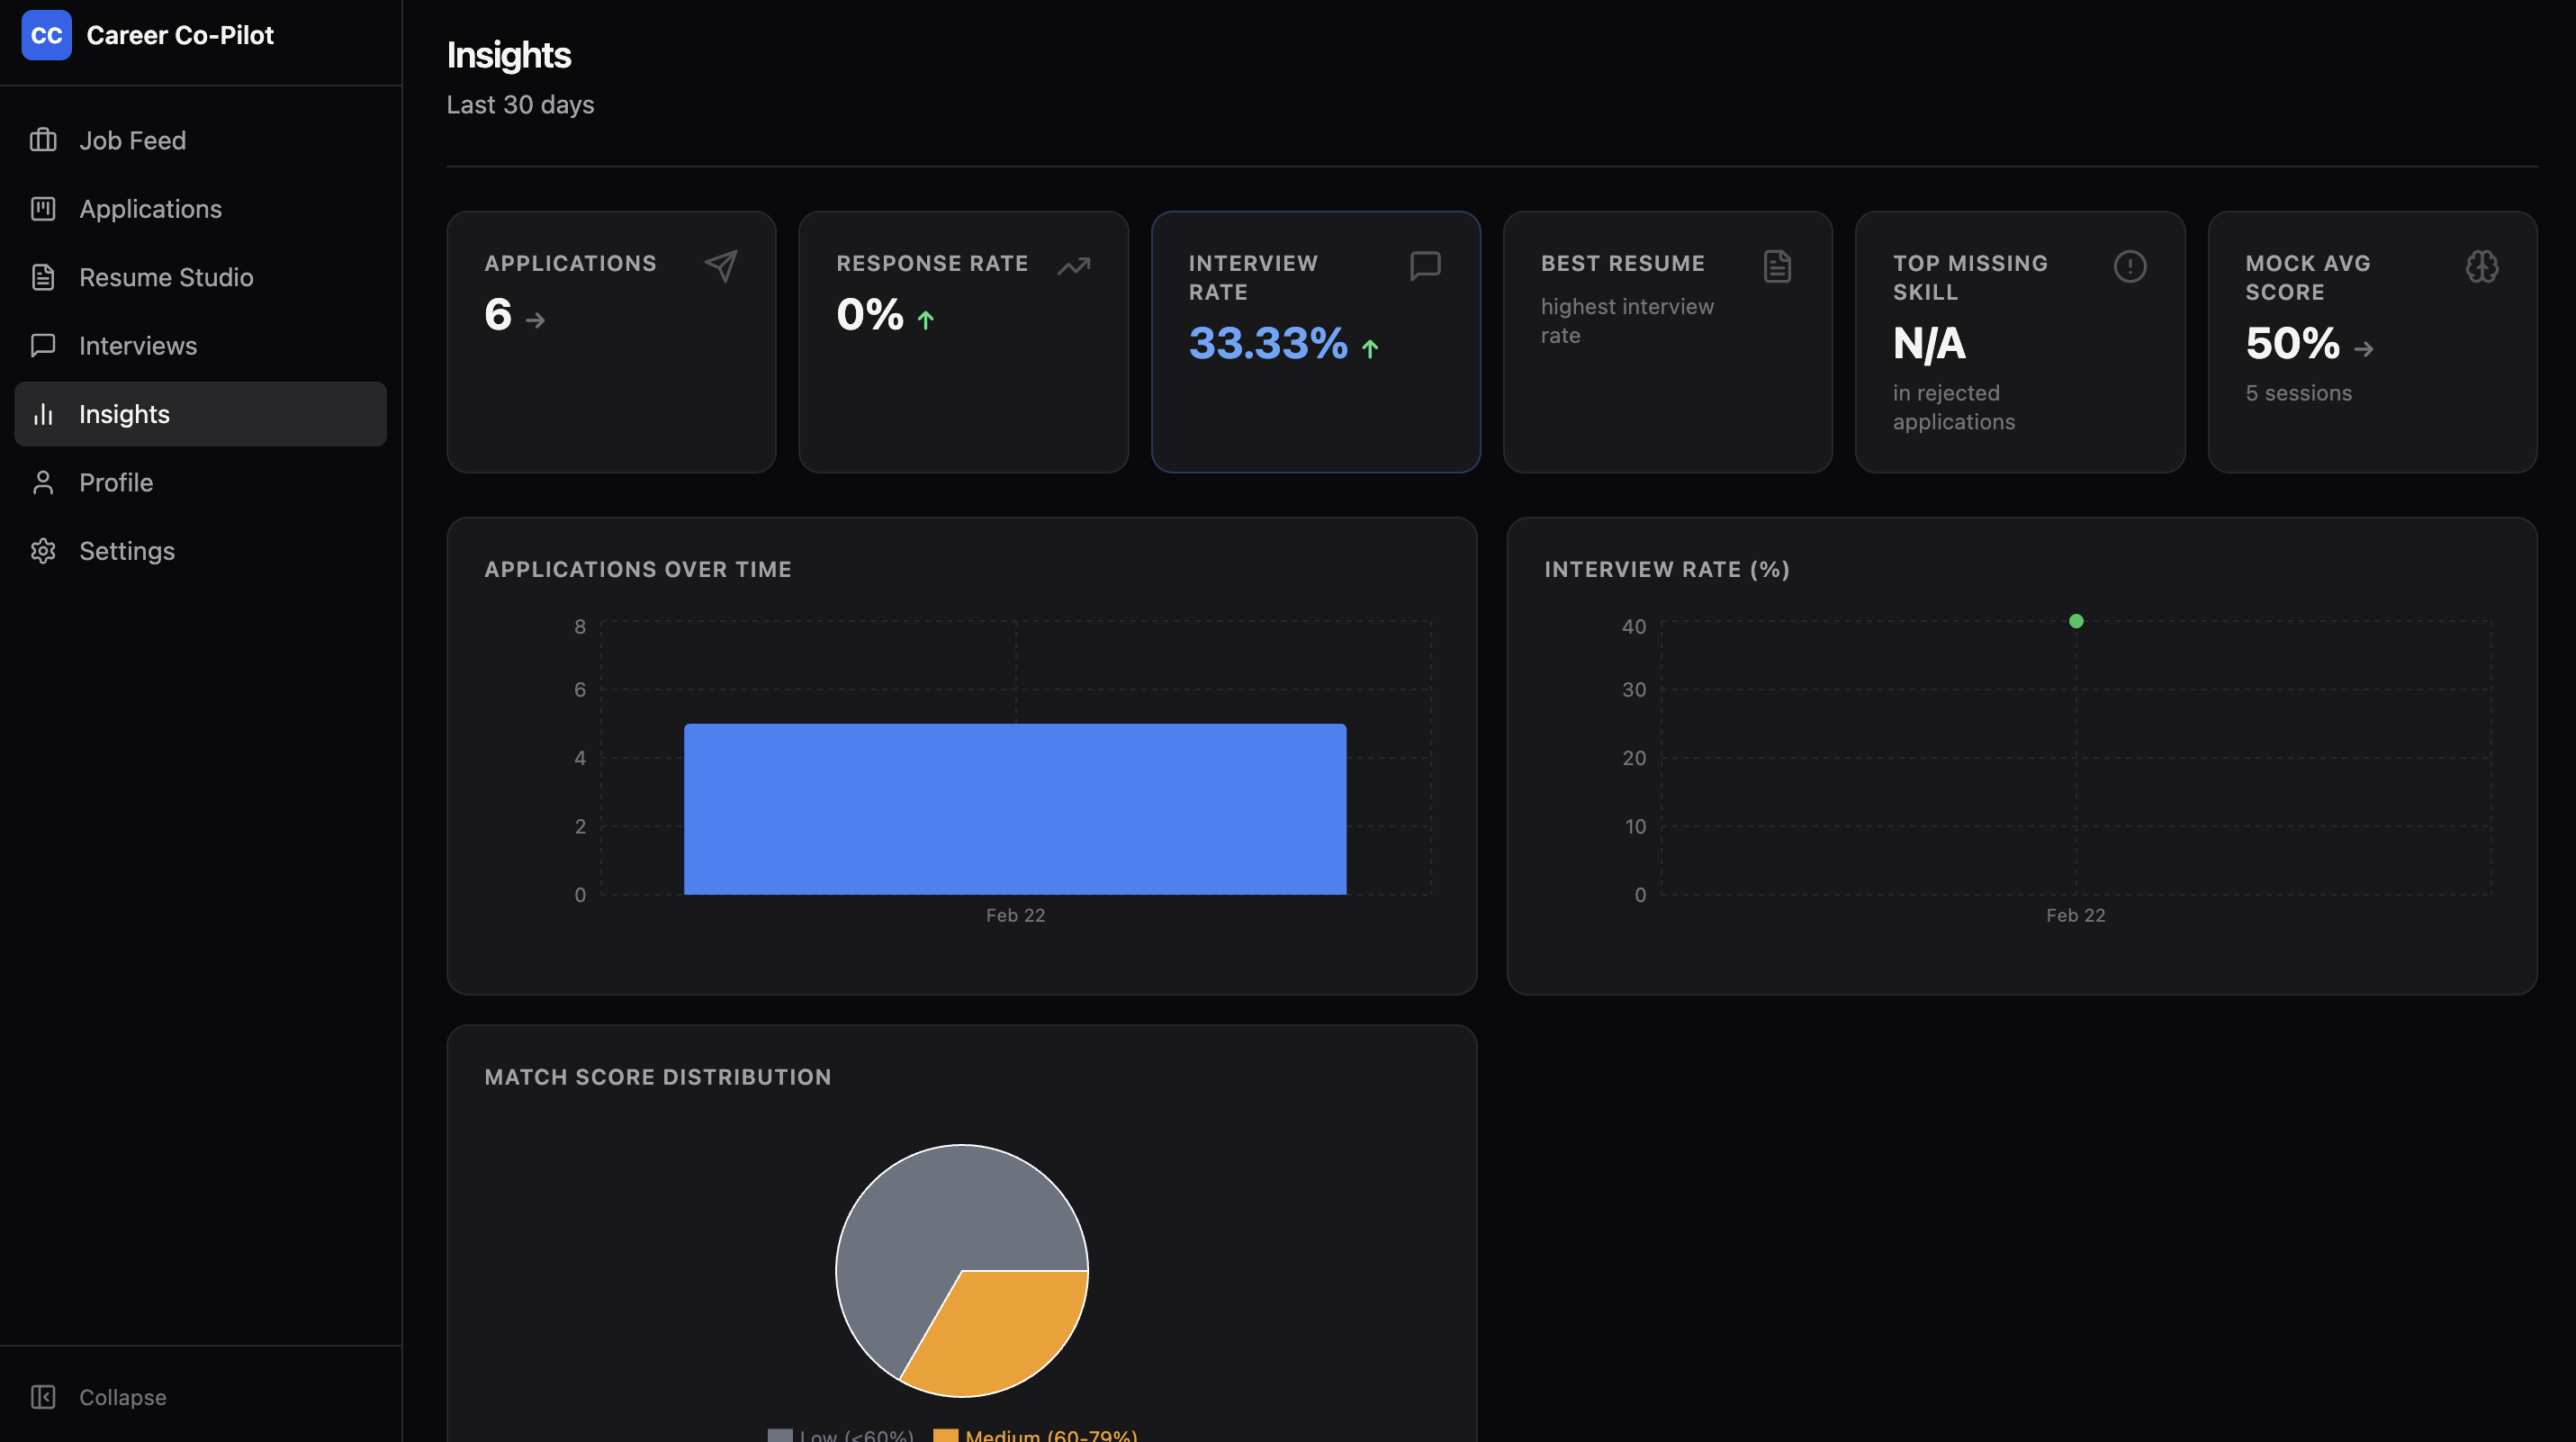The width and height of the screenshot is (2576, 1442).
Task: Click the paper plane icon in Applications card
Action: click(x=721, y=265)
